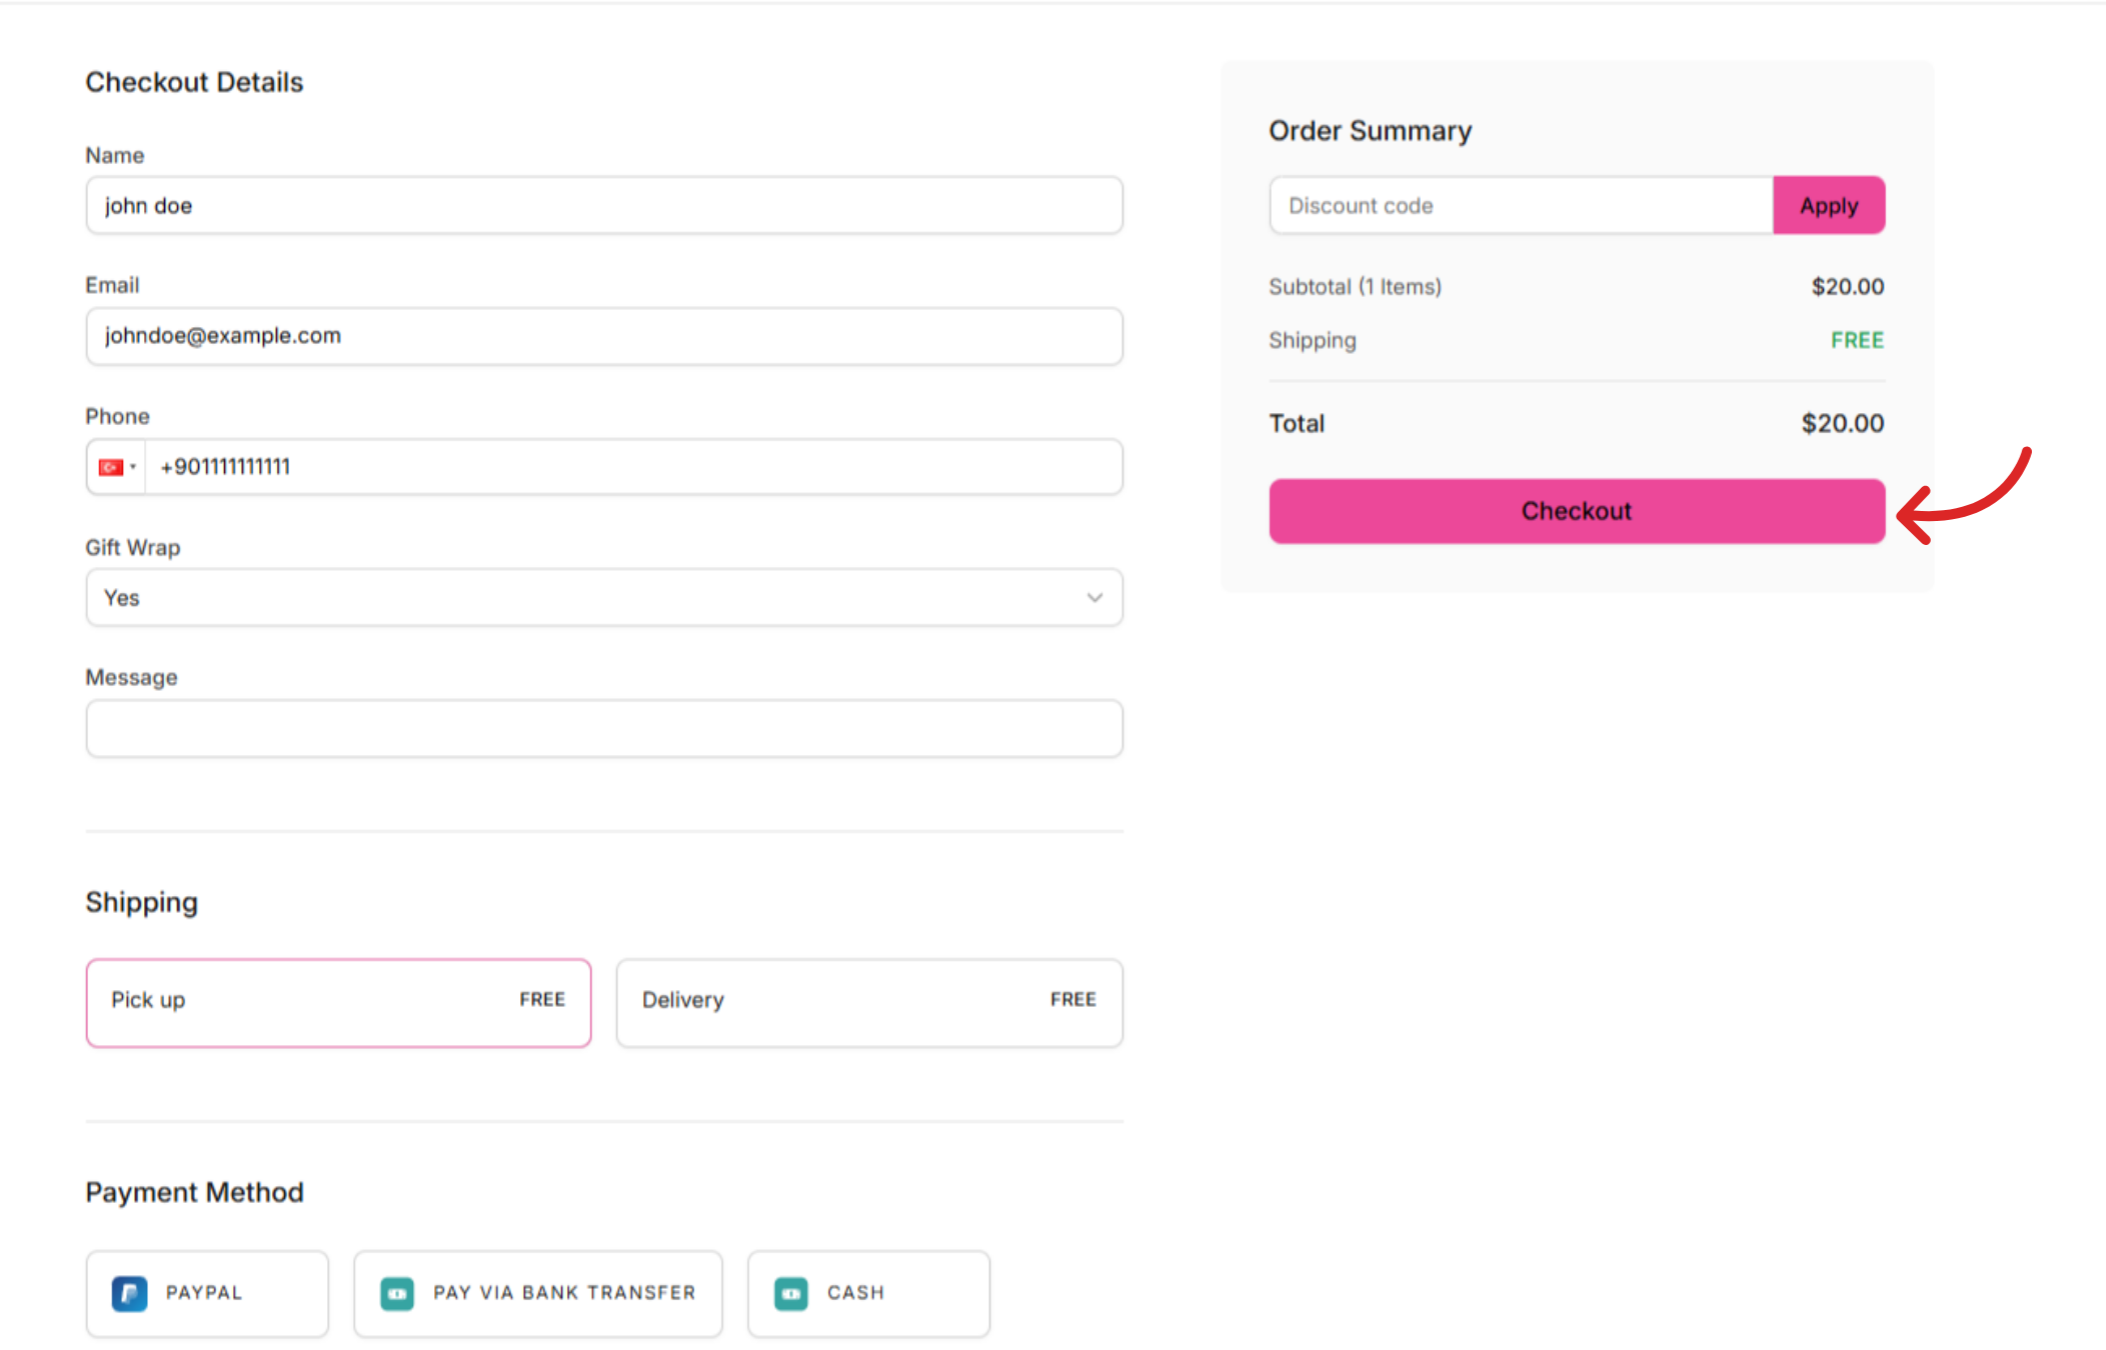2106x1350 pixels.
Task: Choose Pay via Bank Transfer method
Action: click(x=538, y=1293)
